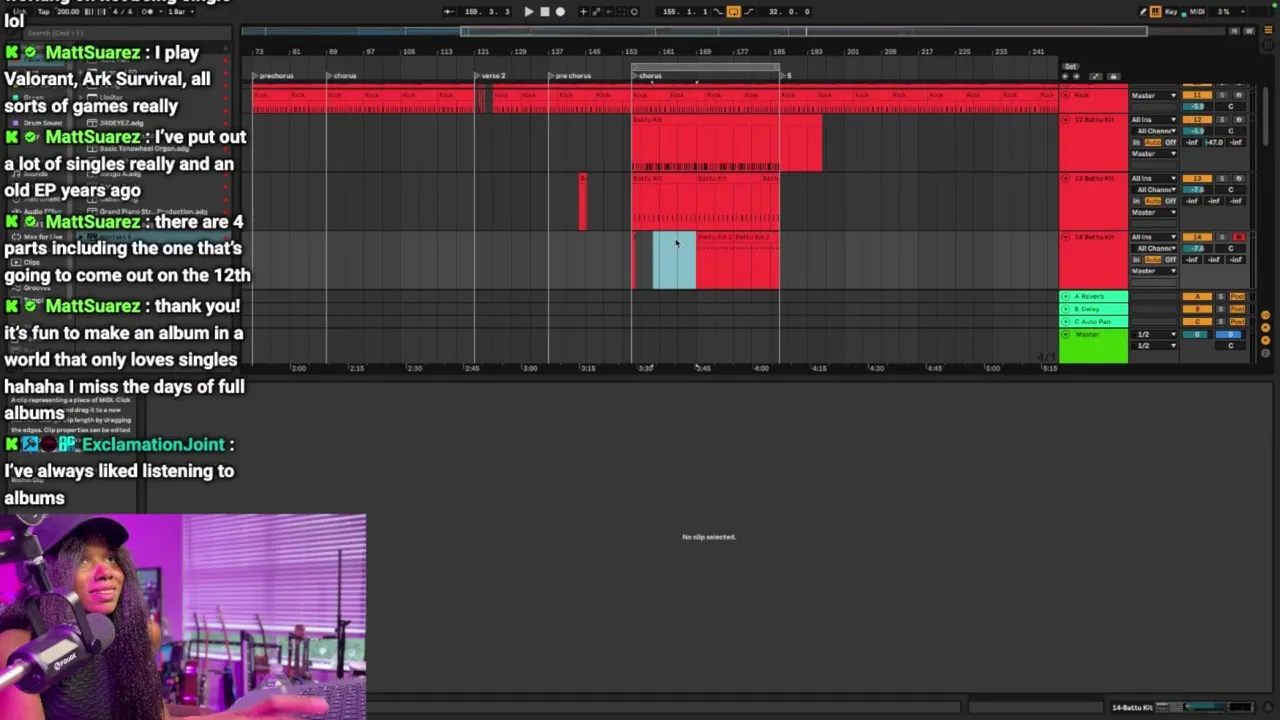Click the H optimize height button

coord(1234,31)
